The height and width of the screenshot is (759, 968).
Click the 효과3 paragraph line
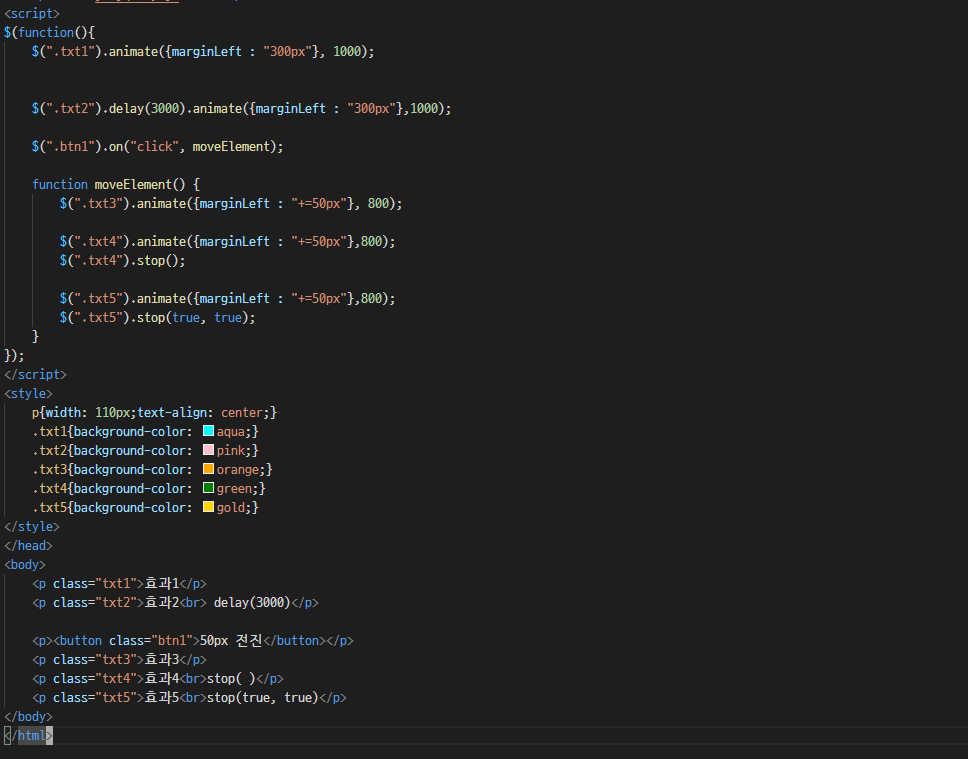tap(119, 660)
